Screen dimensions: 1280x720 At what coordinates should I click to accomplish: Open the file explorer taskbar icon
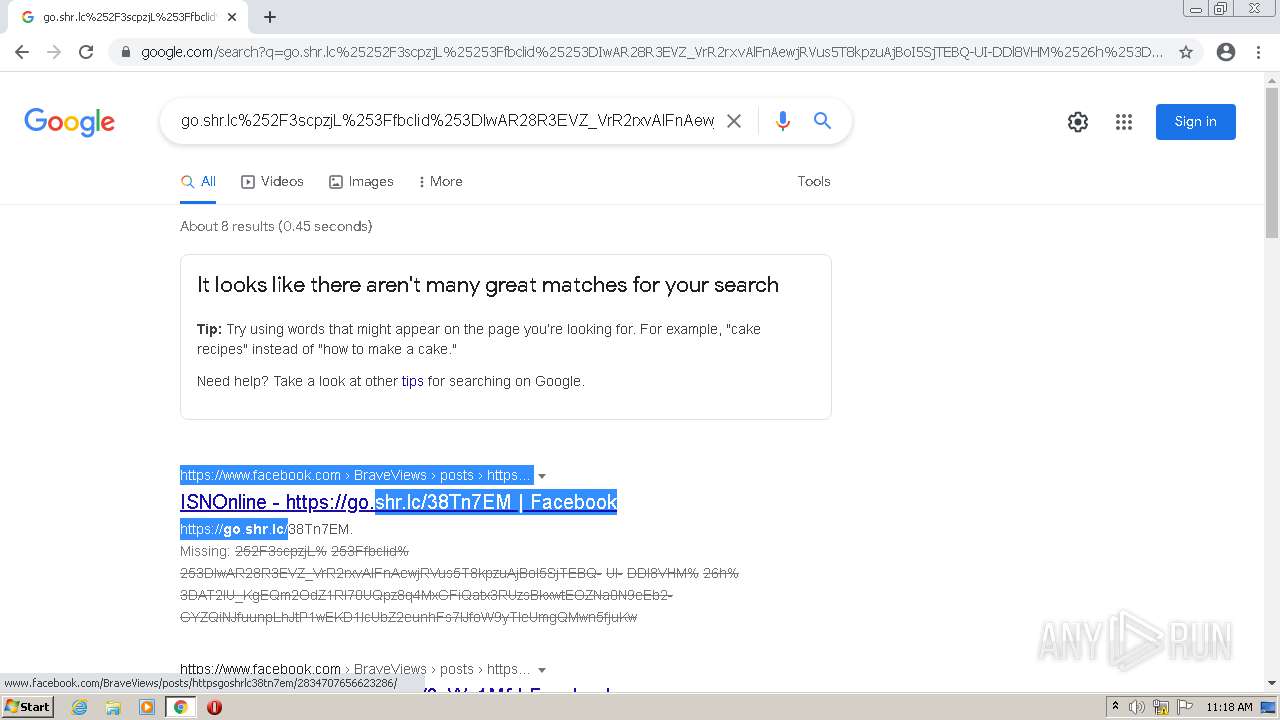(113, 707)
